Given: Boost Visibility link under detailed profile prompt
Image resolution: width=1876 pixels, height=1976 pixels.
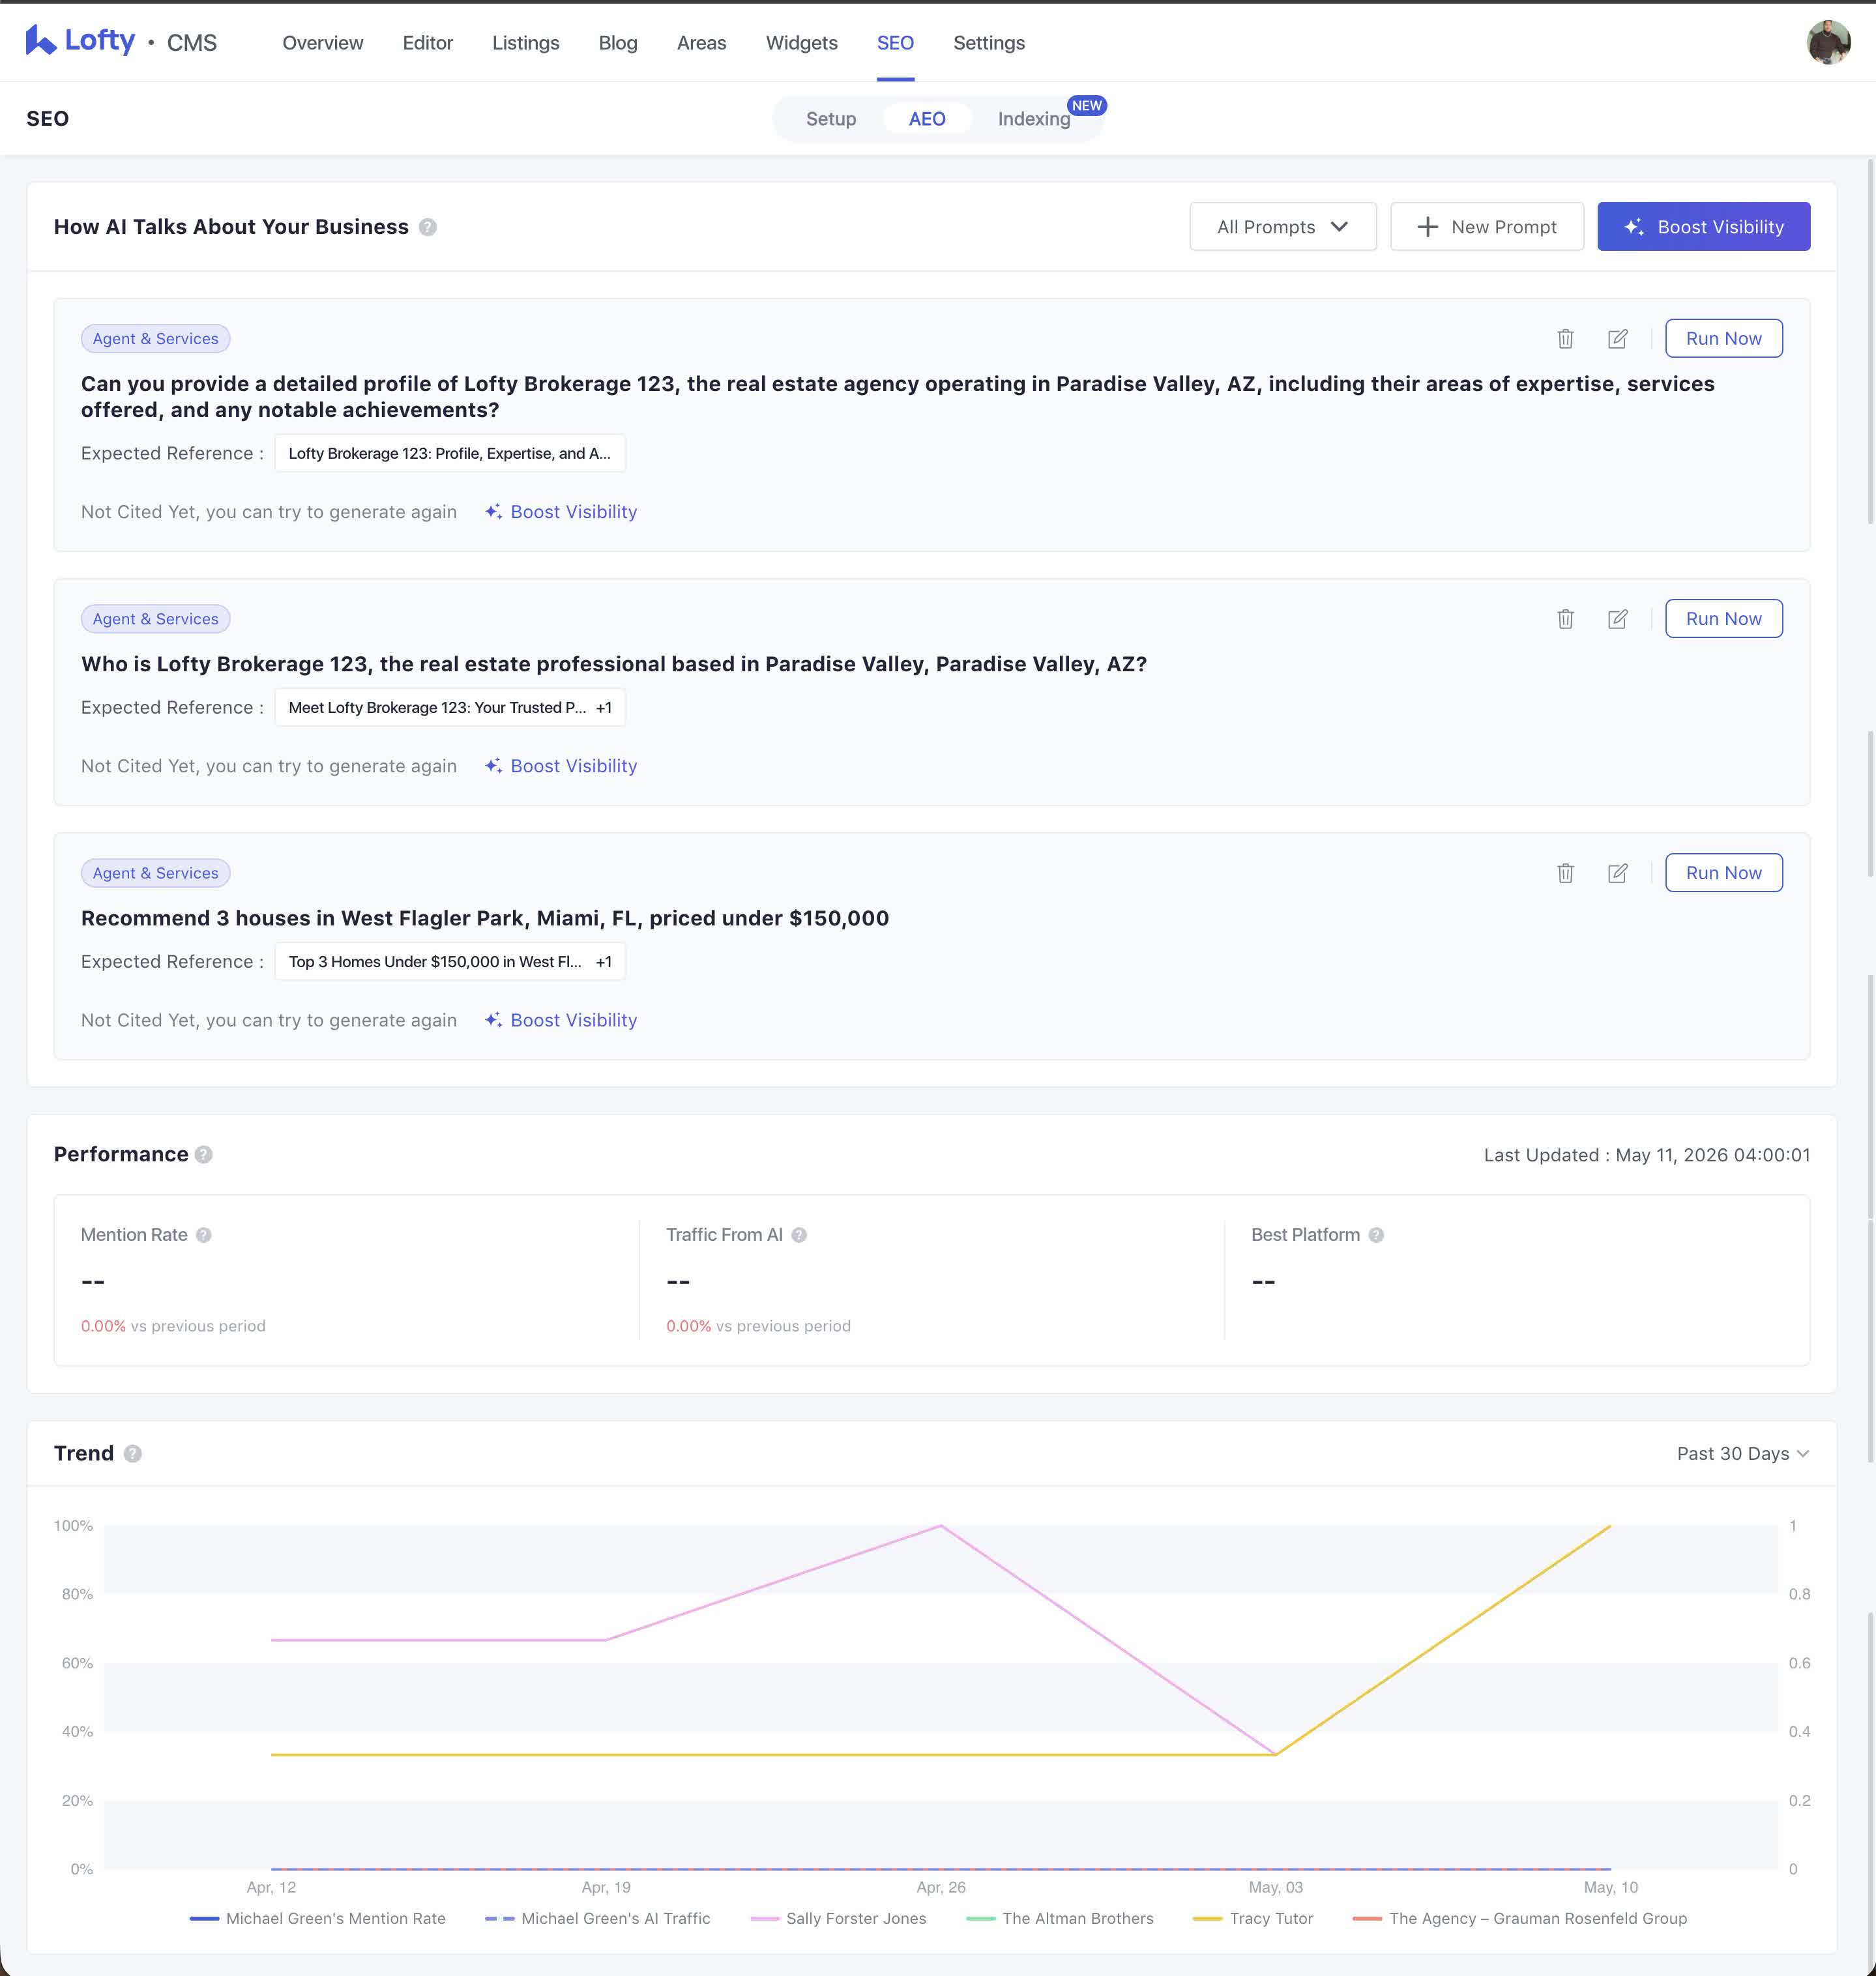Looking at the screenshot, I should pyautogui.click(x=561, y=512).
